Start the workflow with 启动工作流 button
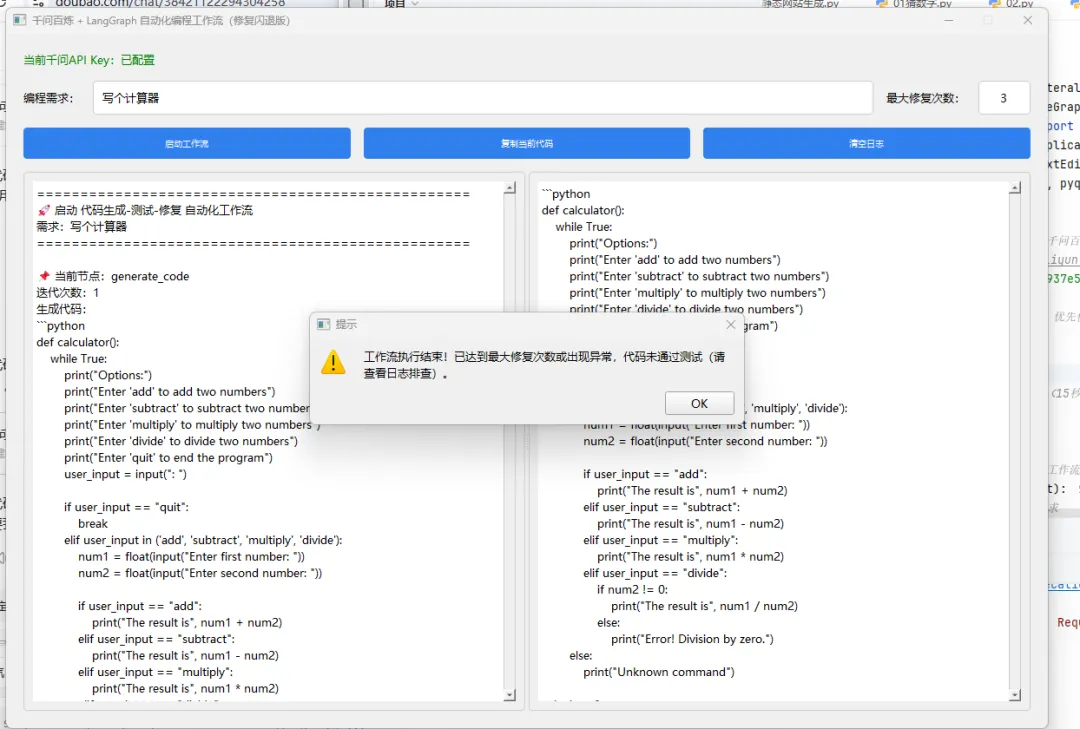Screen dimensions: 1080x729 [x=187, y=143]
